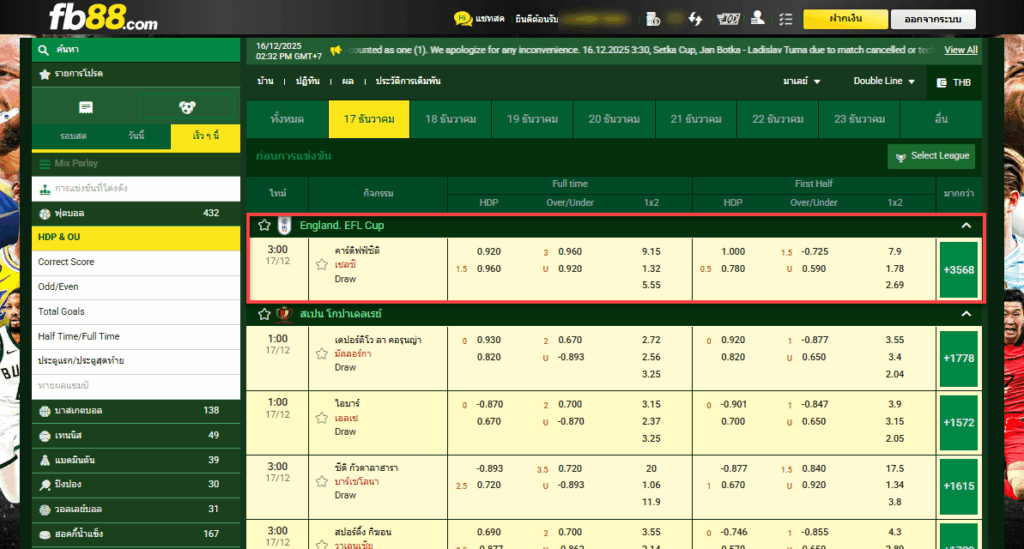The width and height of the screenshot is (1024, 549).
Task: Click Chelsea full-time 1x2 odds 1.32
Action: [x=651, y=269]
